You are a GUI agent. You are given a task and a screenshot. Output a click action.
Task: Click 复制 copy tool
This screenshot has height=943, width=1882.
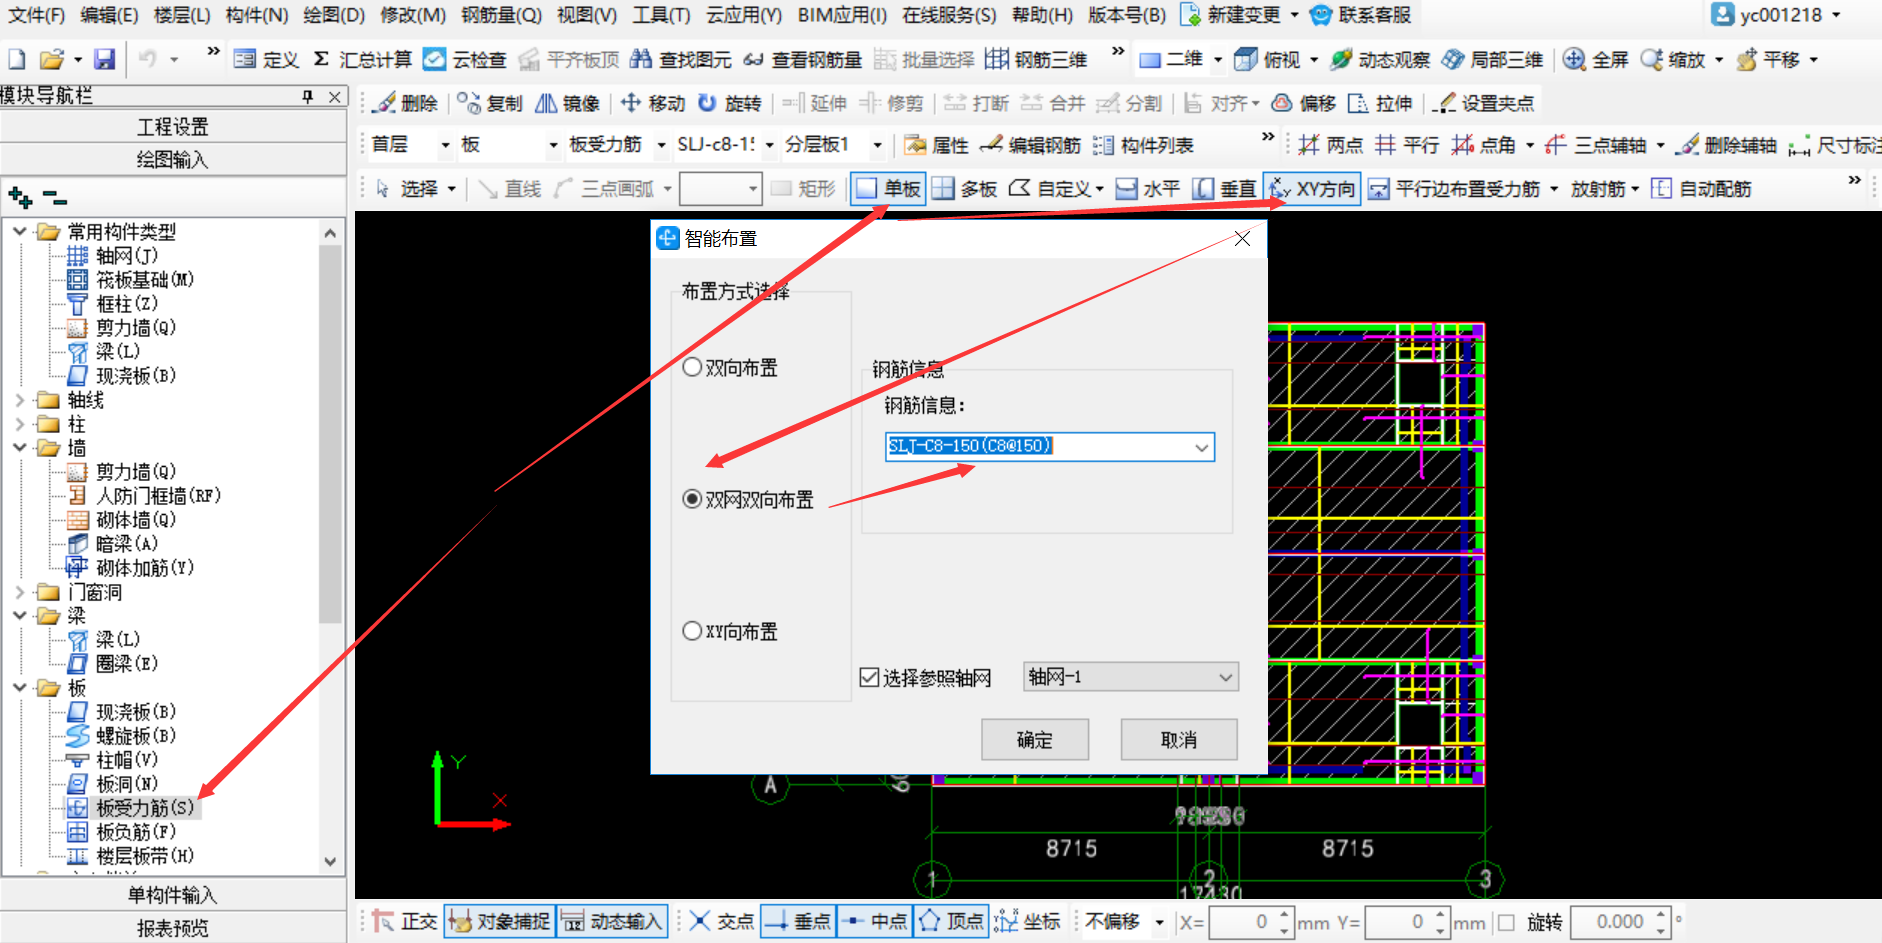[x=490, y=103]
